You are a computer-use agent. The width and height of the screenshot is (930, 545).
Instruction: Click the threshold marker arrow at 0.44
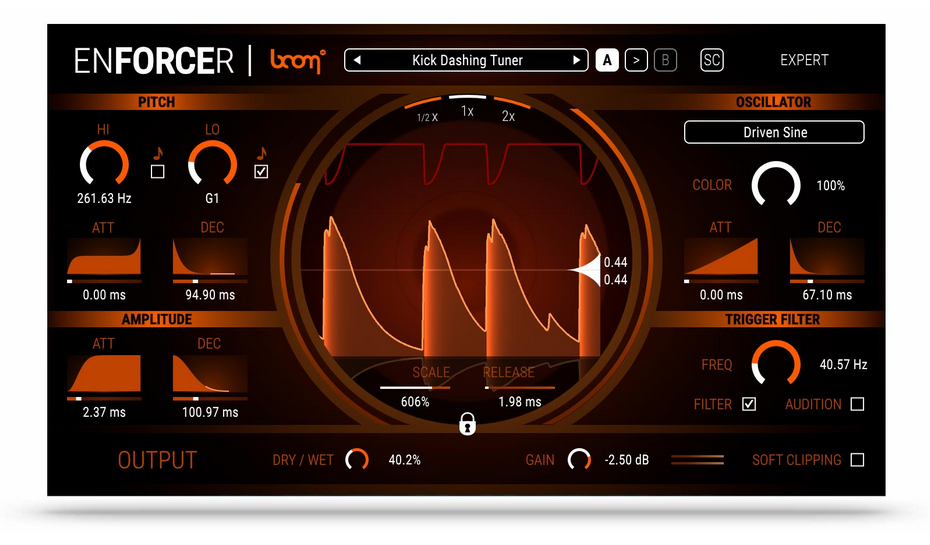(584, 270)
